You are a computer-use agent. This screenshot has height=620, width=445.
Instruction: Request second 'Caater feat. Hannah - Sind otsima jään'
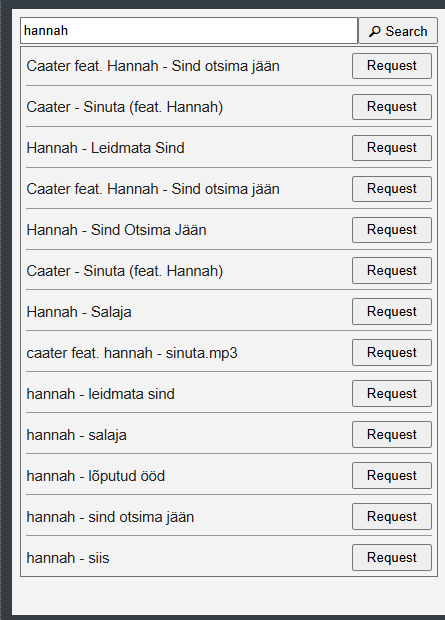(x=392, y=189)
